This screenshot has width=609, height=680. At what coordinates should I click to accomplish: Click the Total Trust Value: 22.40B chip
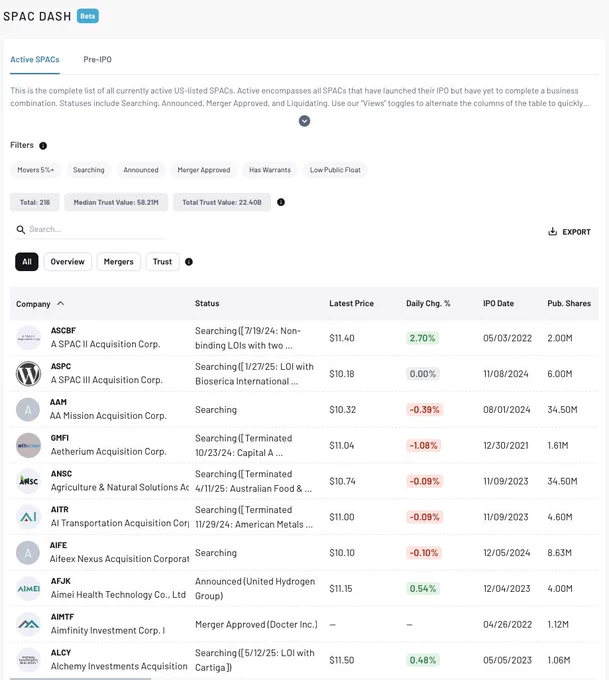pos(222,202)
